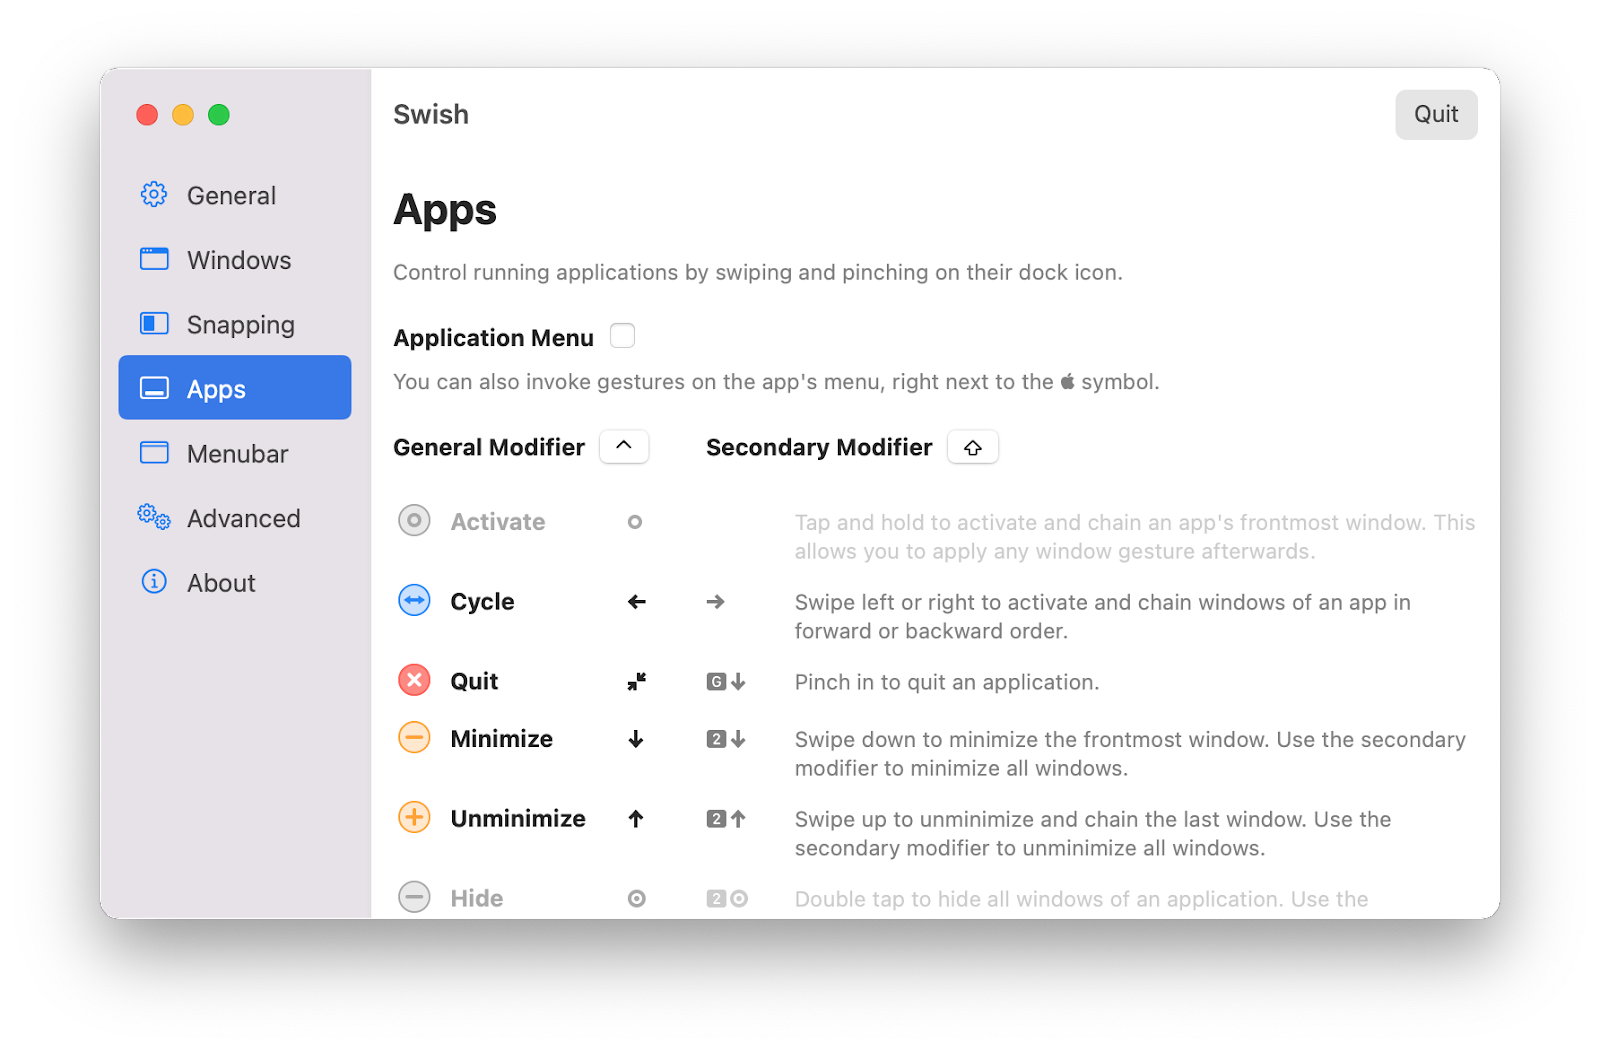Screen dimensions: 1600x1051
Task: Click the Swish window title
Action: click(x=431, y=114)
